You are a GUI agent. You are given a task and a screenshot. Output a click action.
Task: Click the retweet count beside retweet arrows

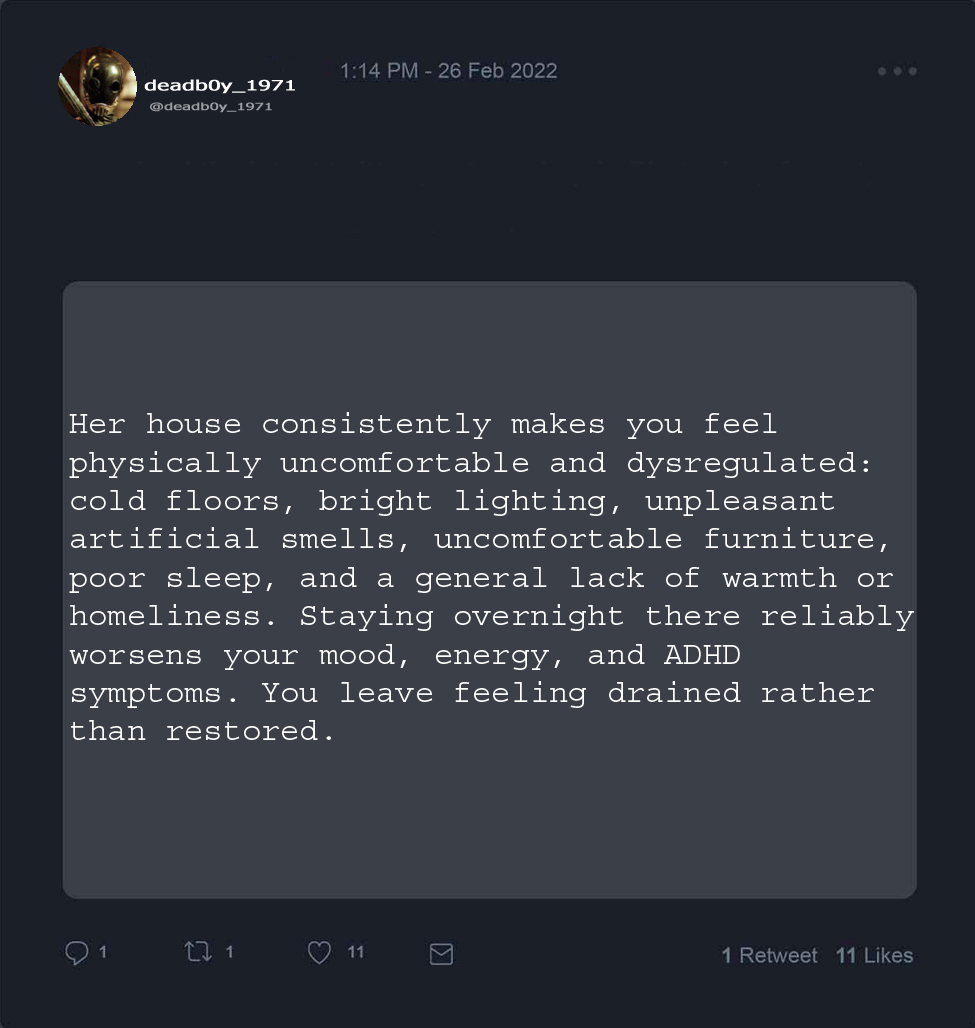click(229, 952)
